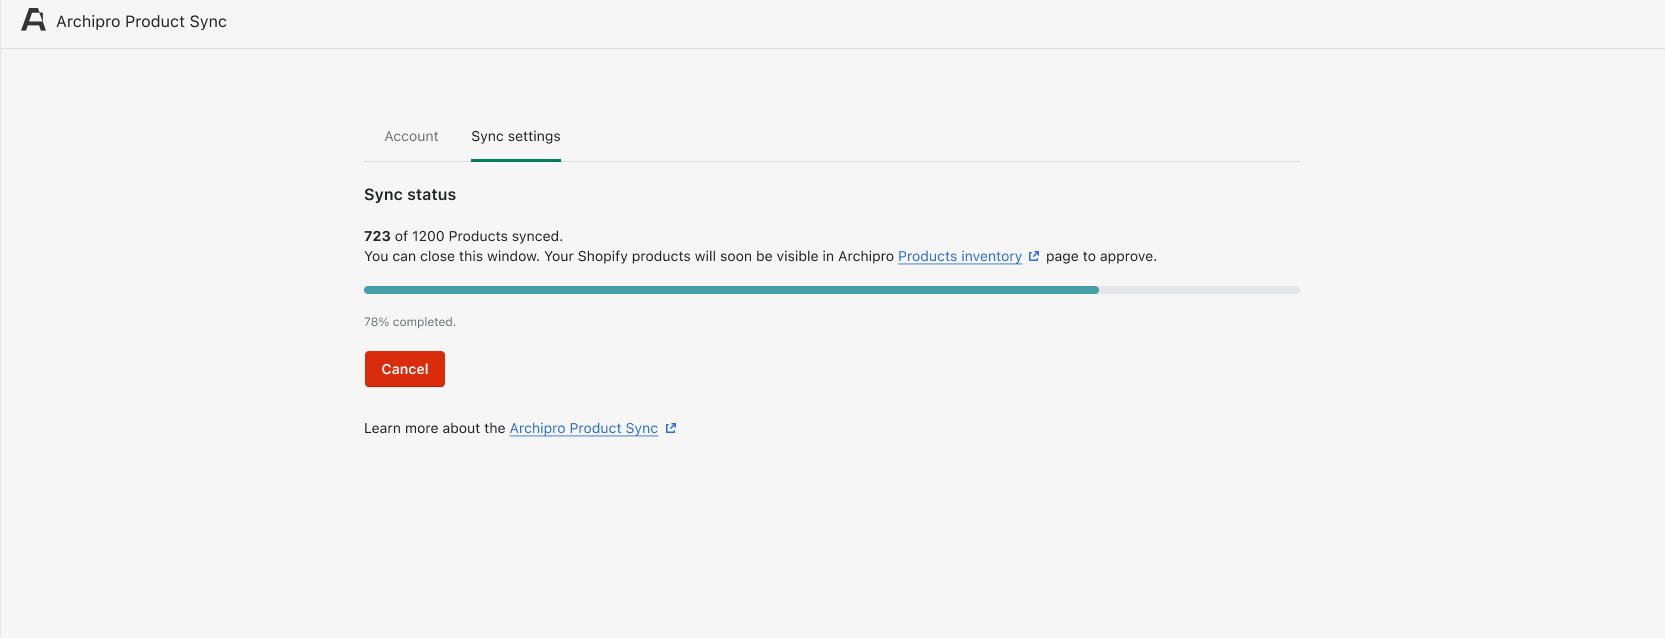Click the '78% completed.' text
Screen dimensions: 1665x638
click(x=410, y=322)
